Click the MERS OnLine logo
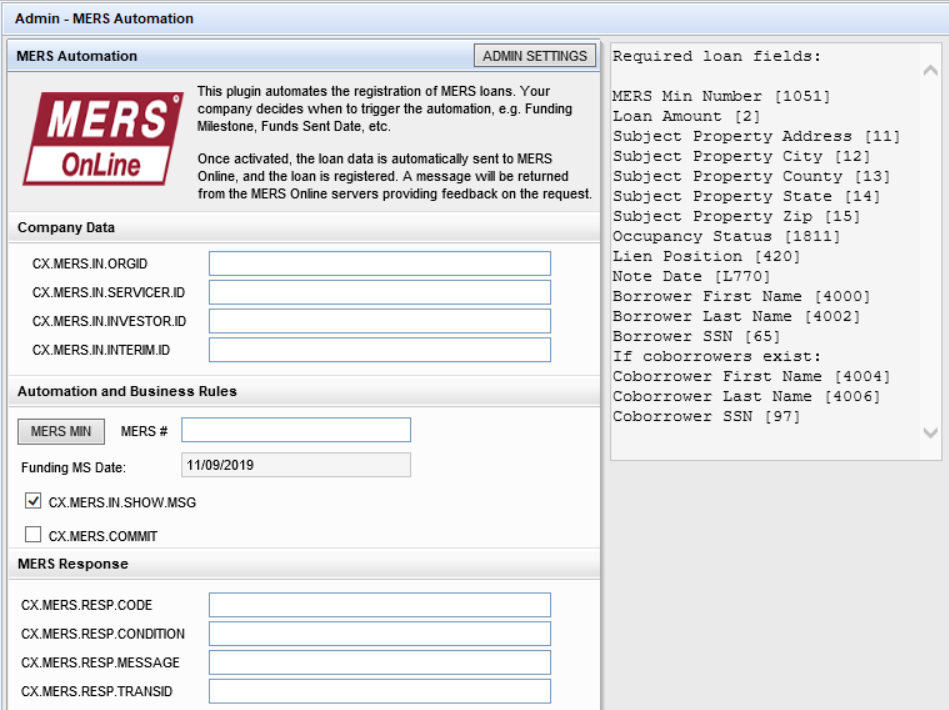The width and height of the screenshot is (949, 710). (x=102, y=138)
